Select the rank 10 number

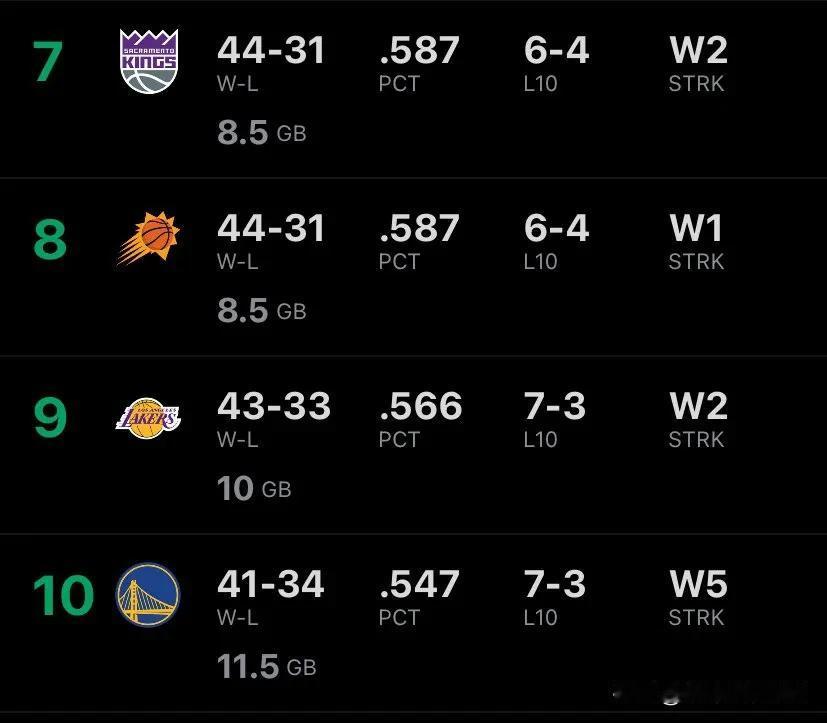63,596
